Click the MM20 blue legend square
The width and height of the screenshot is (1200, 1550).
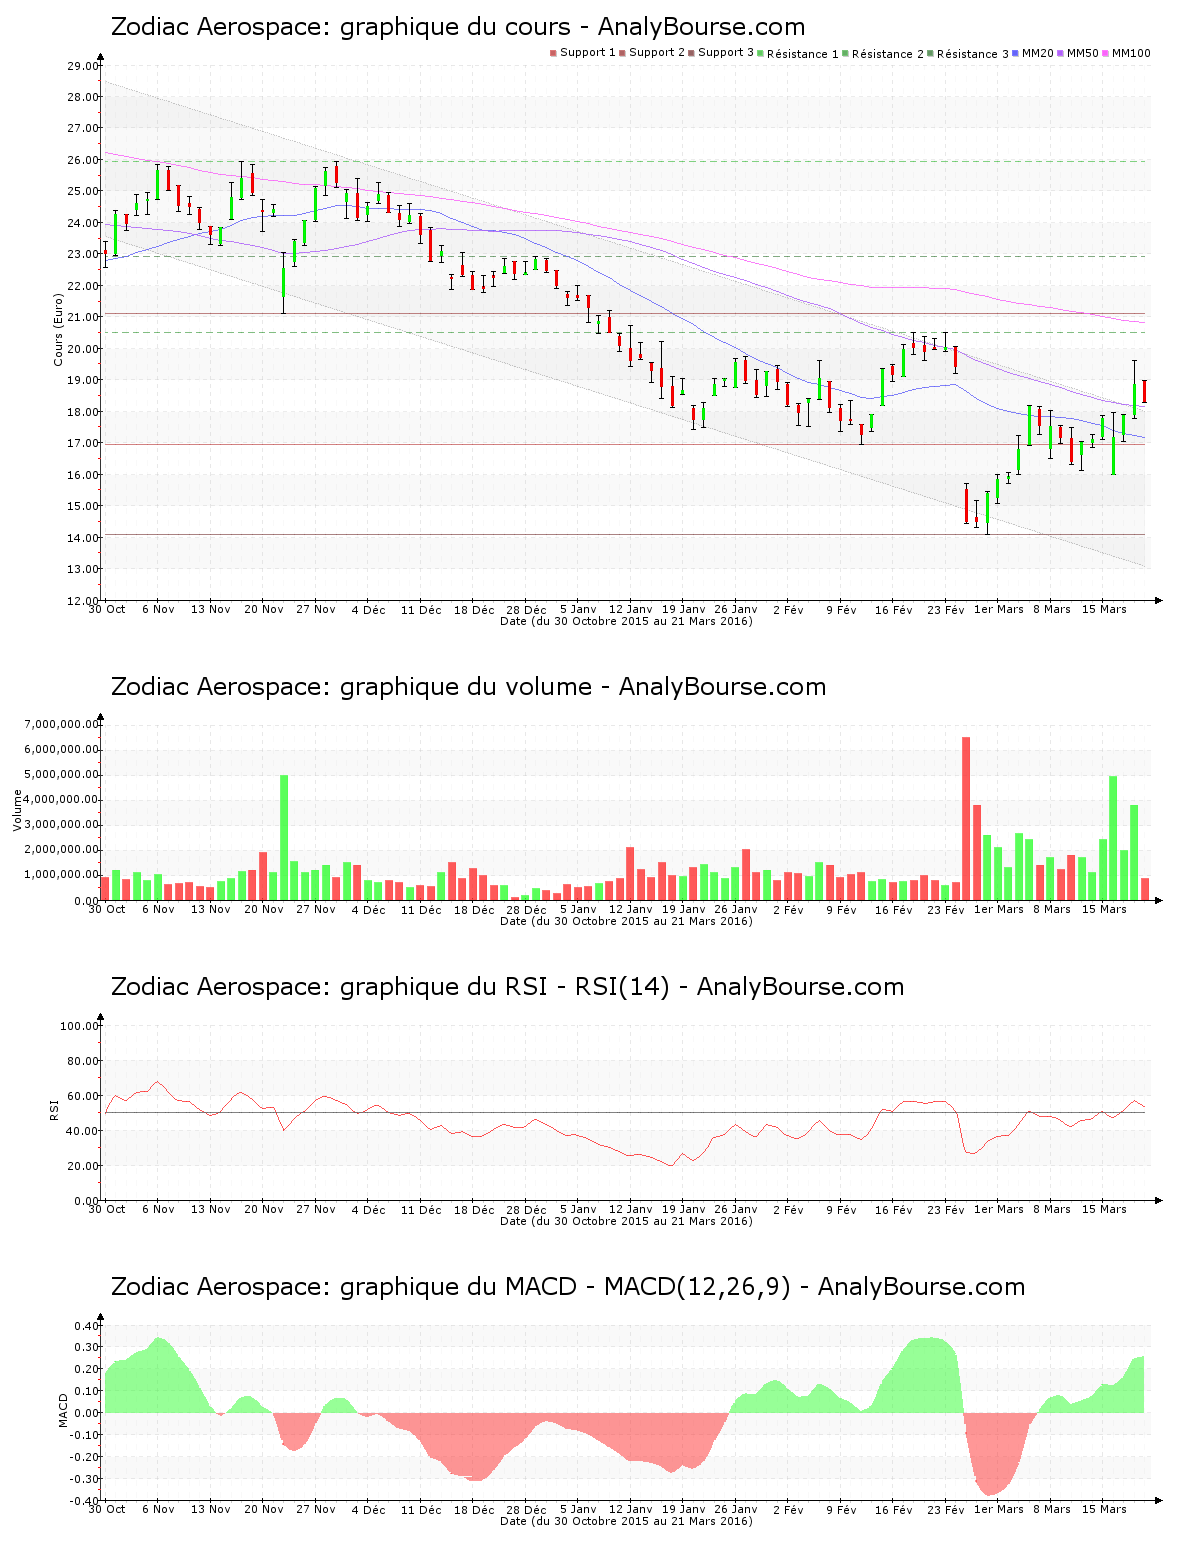tap(1016, 53)
